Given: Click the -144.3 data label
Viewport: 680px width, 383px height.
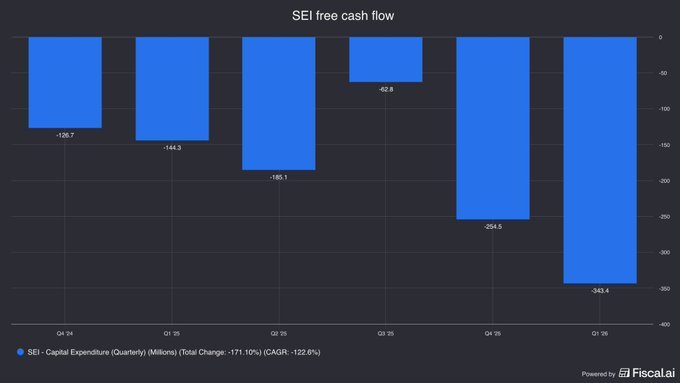Looking at the screenshot, I should [x=172, y=148].
